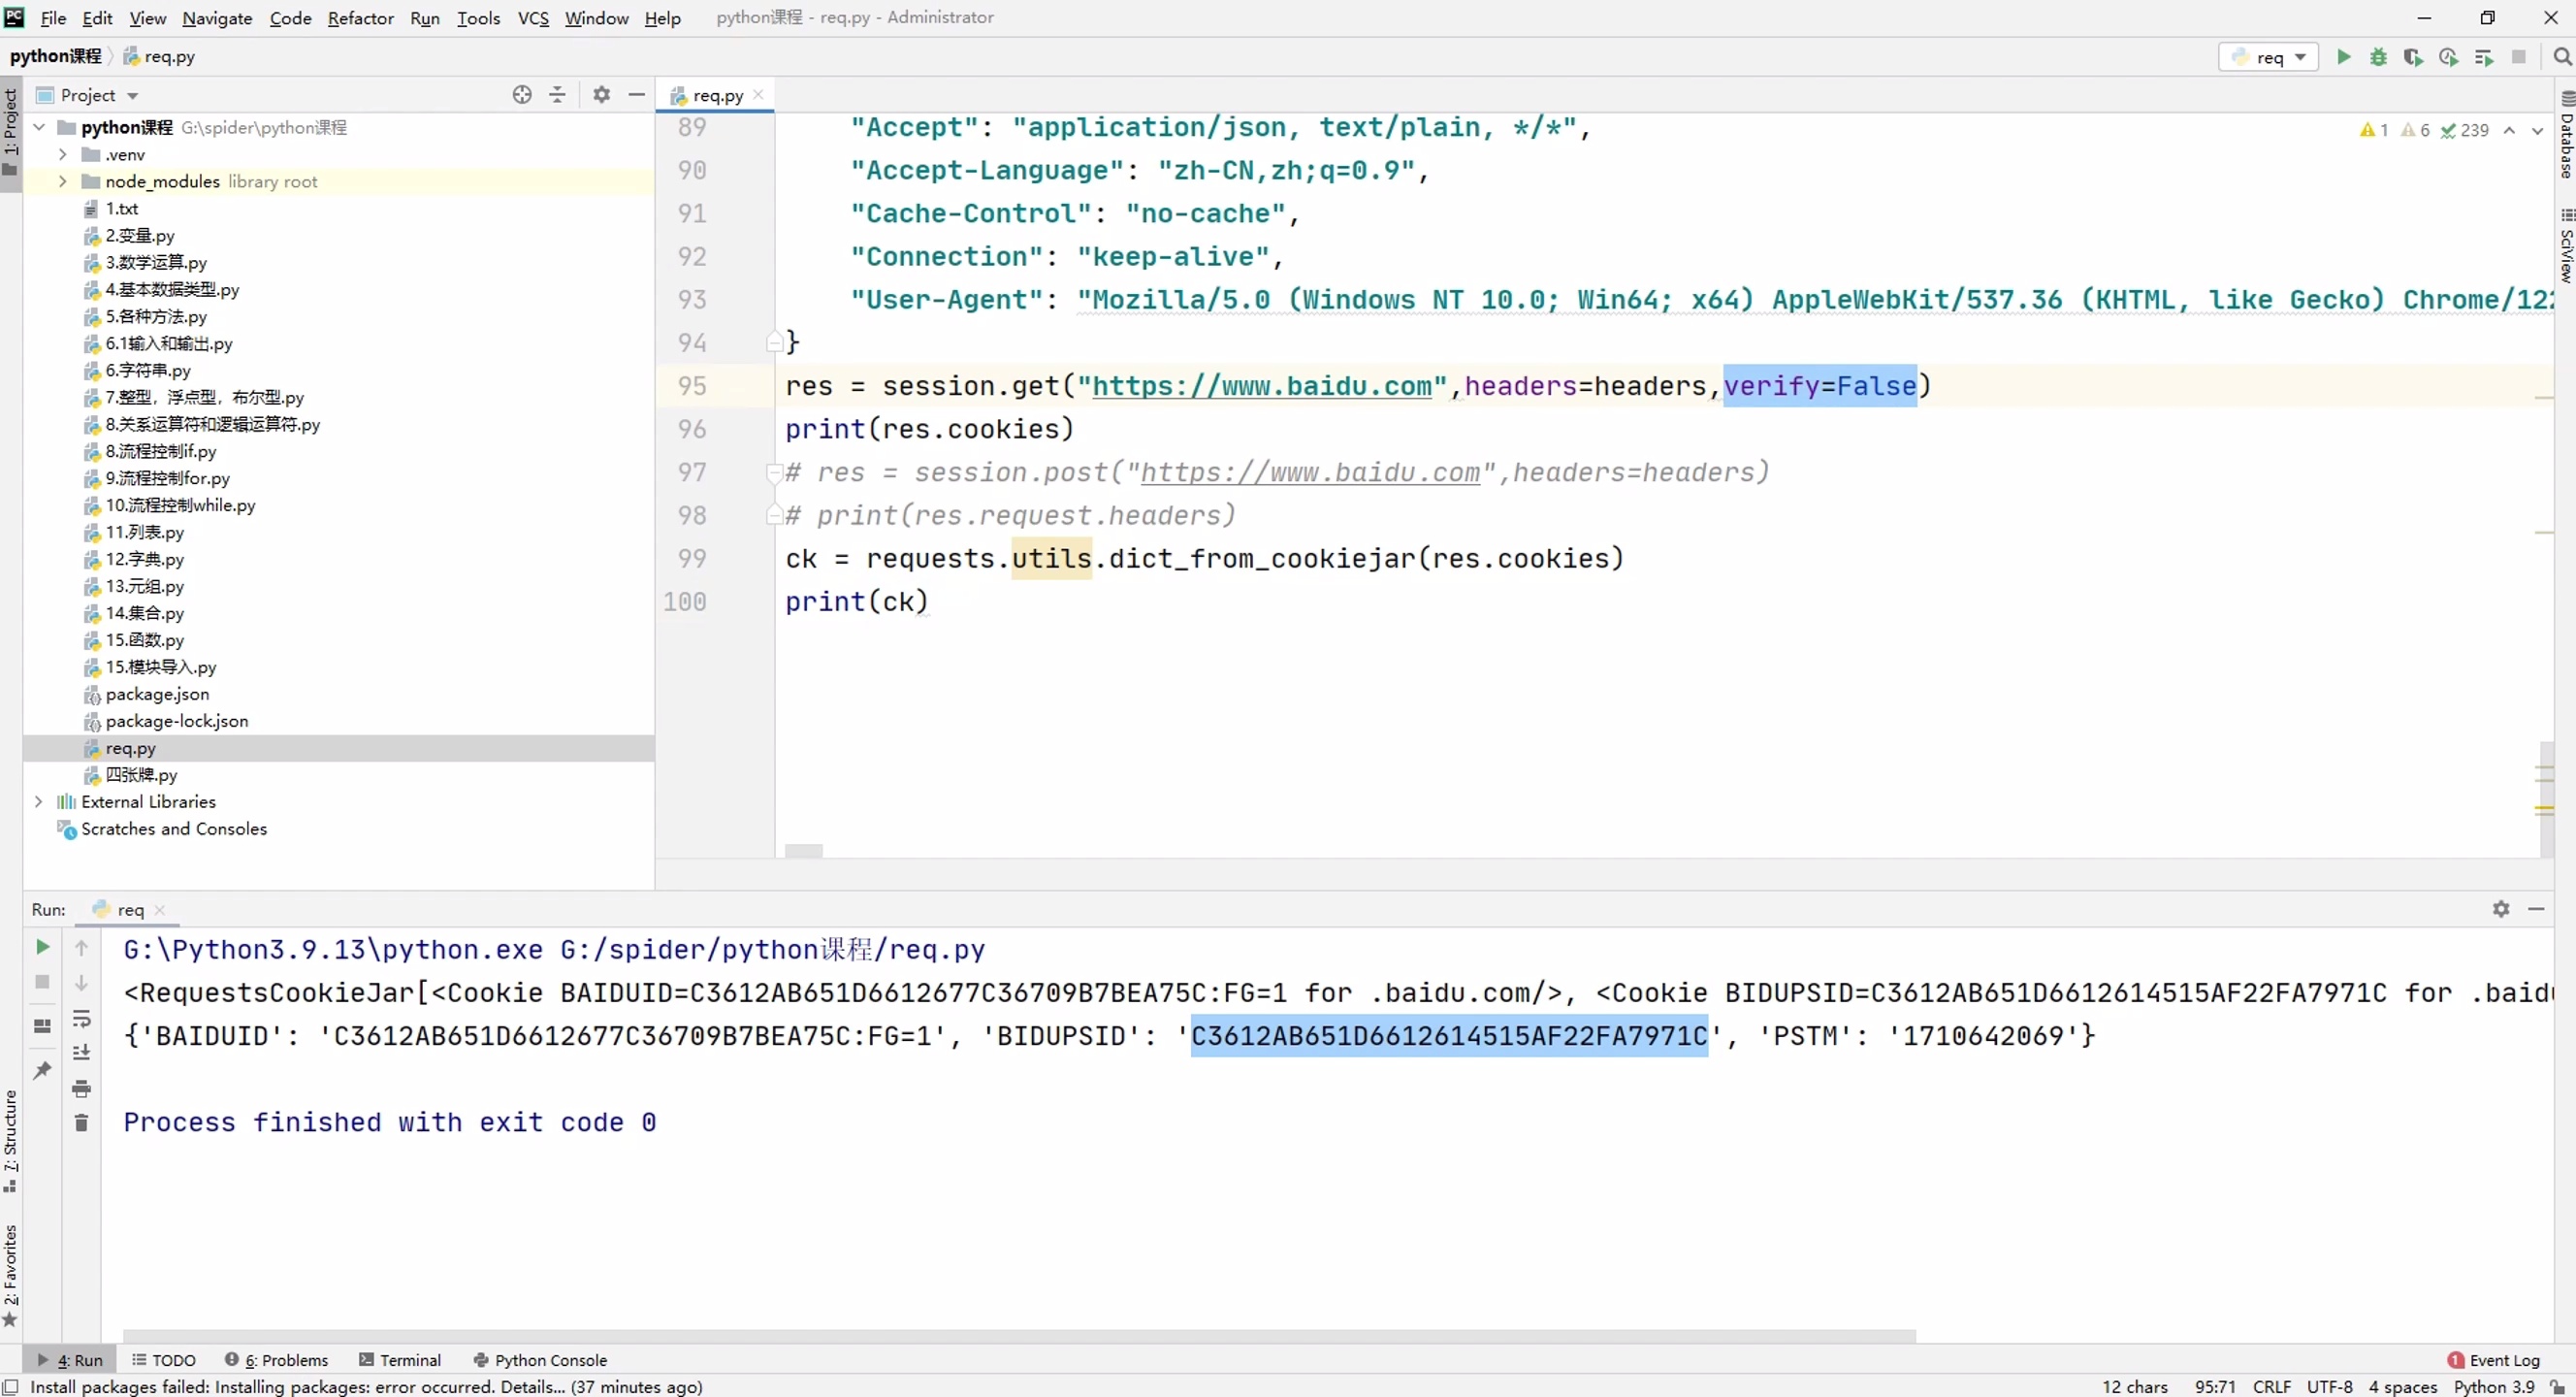
Task: Click the Run console horizontal scrollbar
Action: 1018,1336
